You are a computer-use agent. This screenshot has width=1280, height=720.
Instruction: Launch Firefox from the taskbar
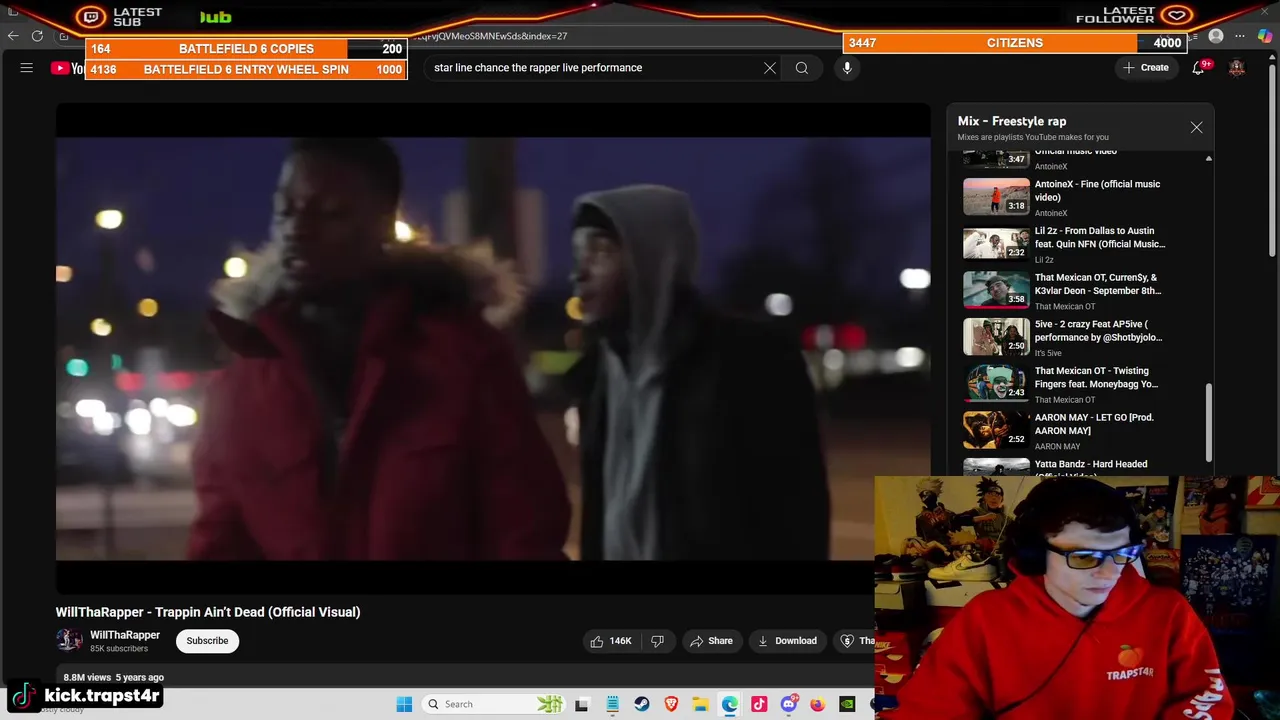pos(817,704)
